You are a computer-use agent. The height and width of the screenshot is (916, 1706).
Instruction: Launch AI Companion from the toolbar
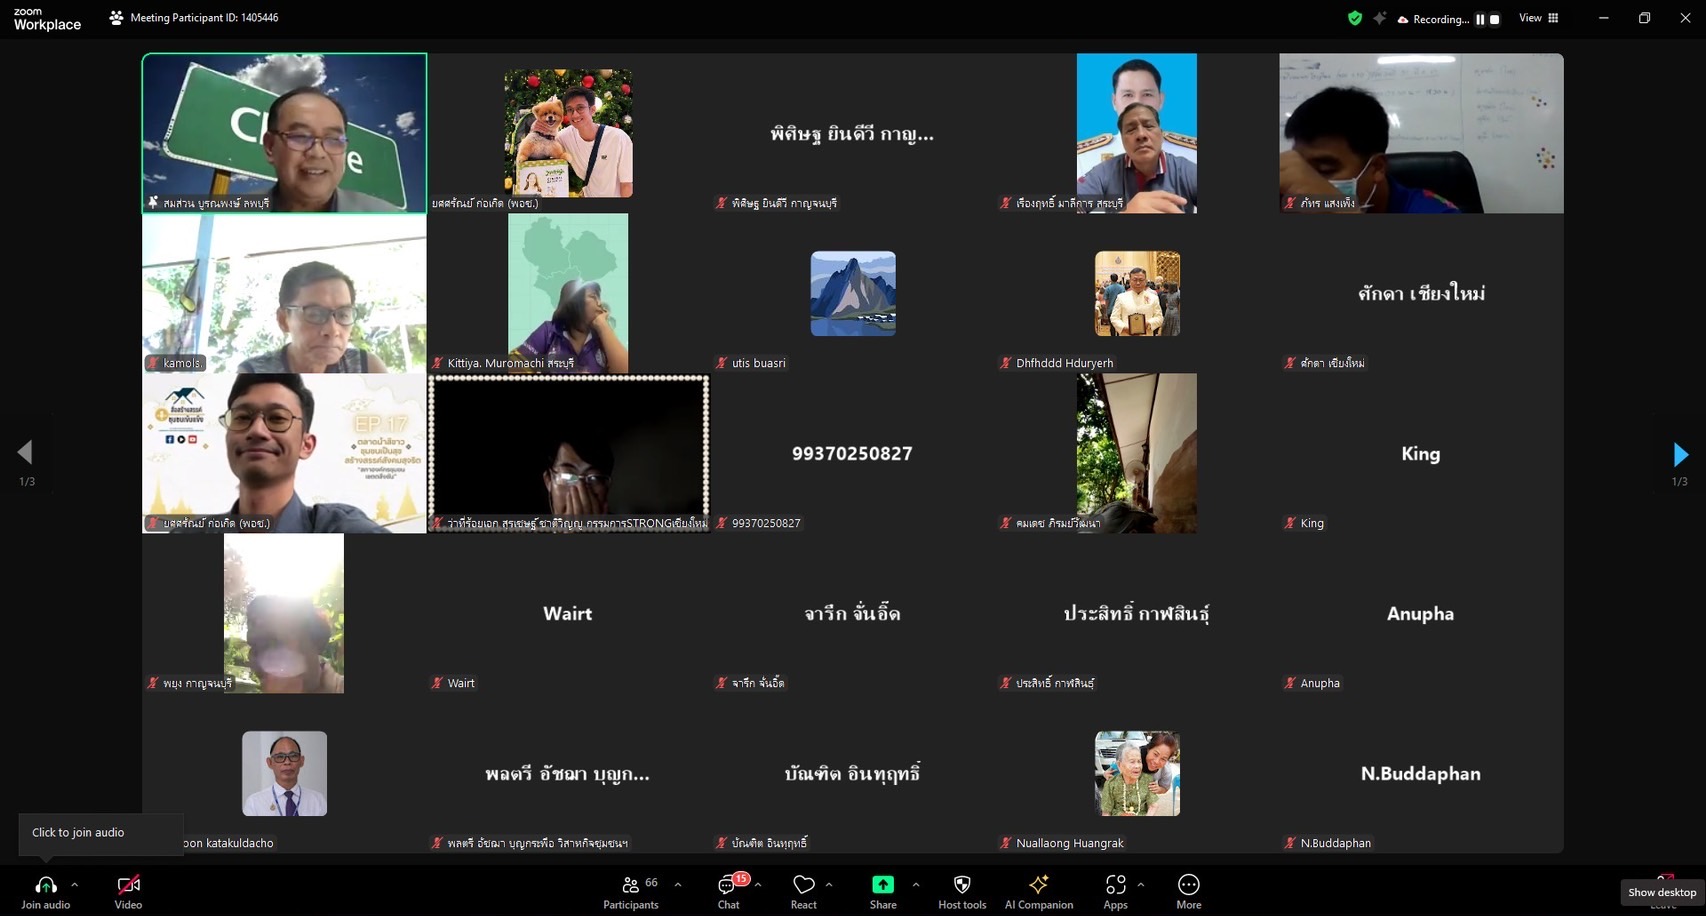click(x=1038, y=885)
